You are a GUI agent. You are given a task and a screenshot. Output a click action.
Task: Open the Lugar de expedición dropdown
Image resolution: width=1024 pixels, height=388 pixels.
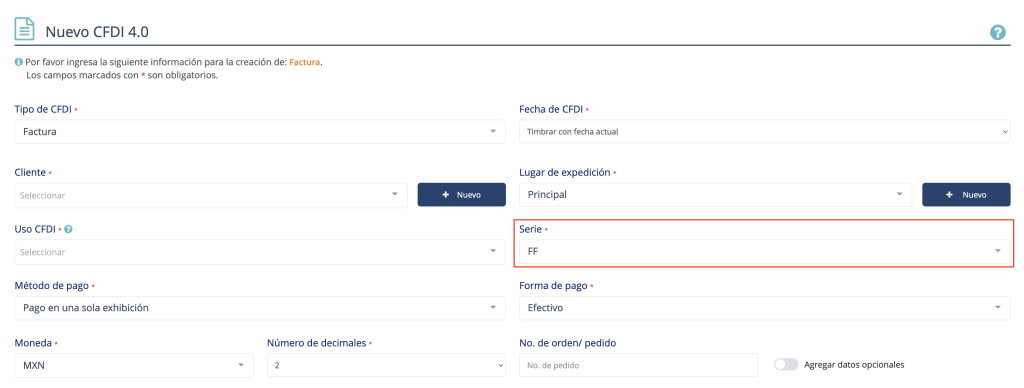715,194
